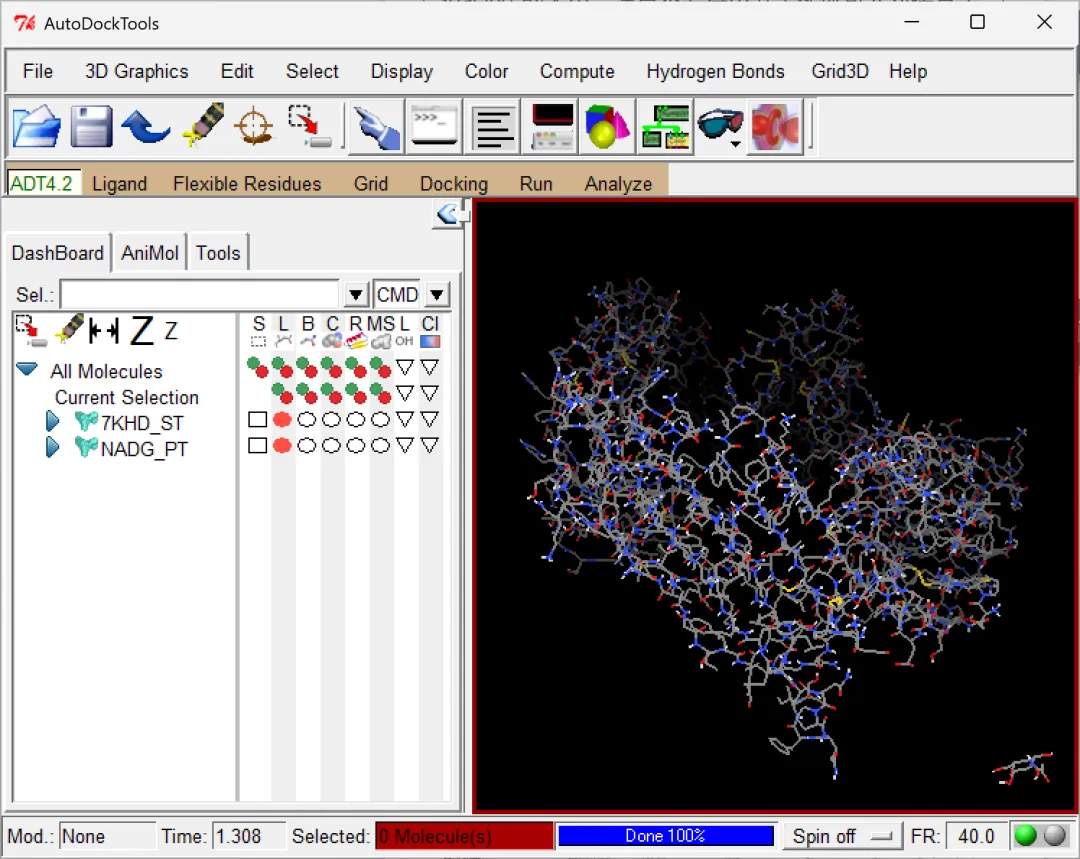Click the Docking ADT button

point(453,184)
